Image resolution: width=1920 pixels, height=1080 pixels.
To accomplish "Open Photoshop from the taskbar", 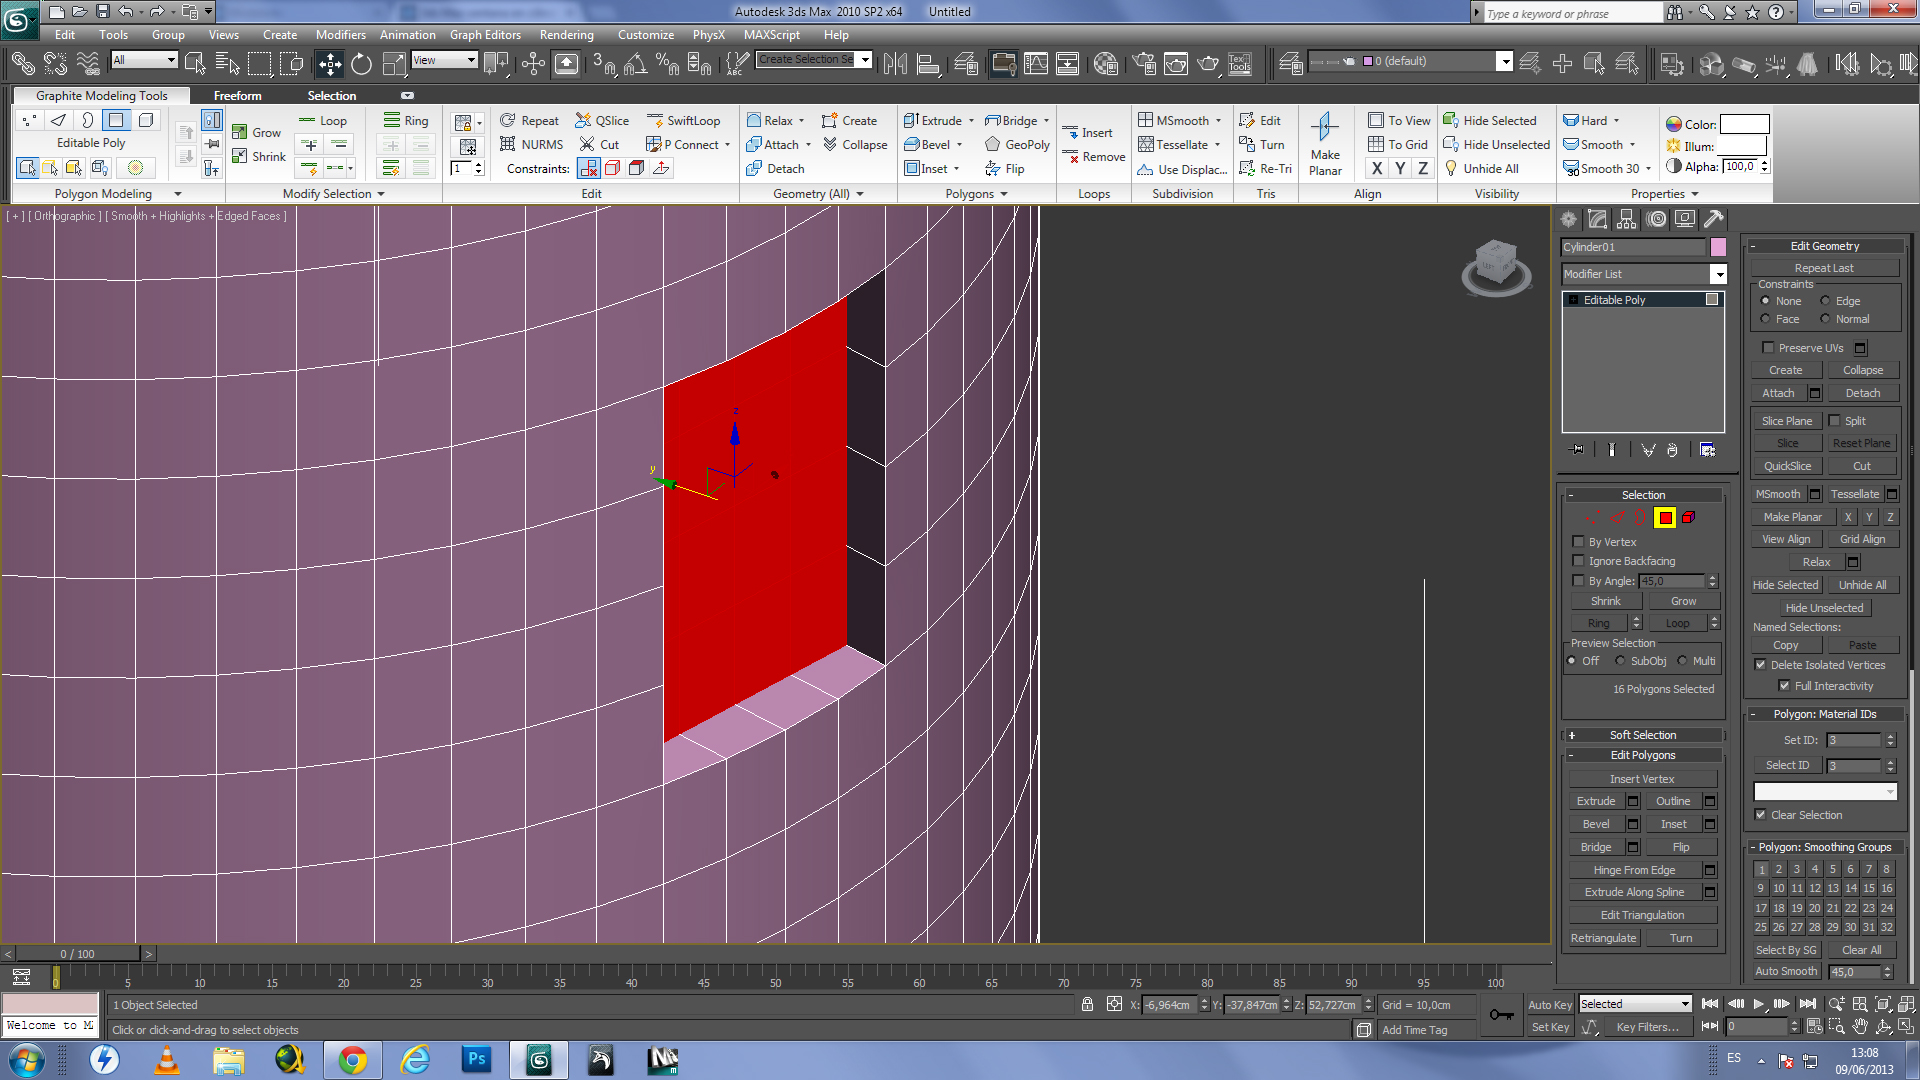I will [x=476, y=1059].
